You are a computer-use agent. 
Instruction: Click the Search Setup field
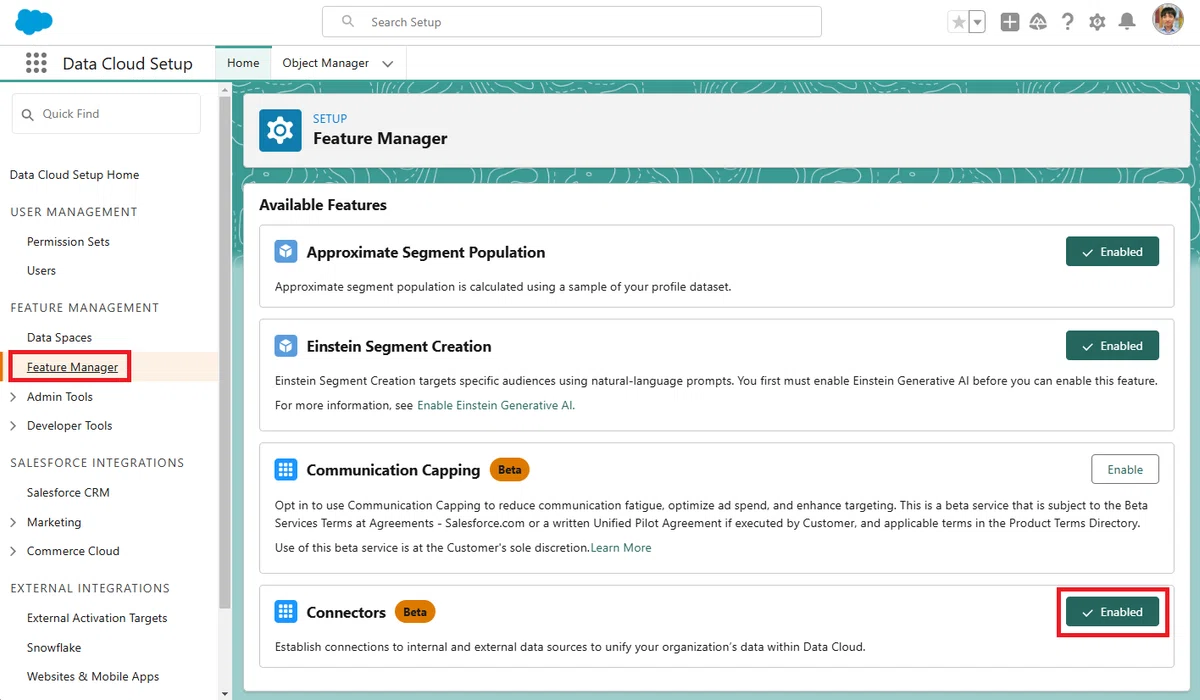coord(571,21)
